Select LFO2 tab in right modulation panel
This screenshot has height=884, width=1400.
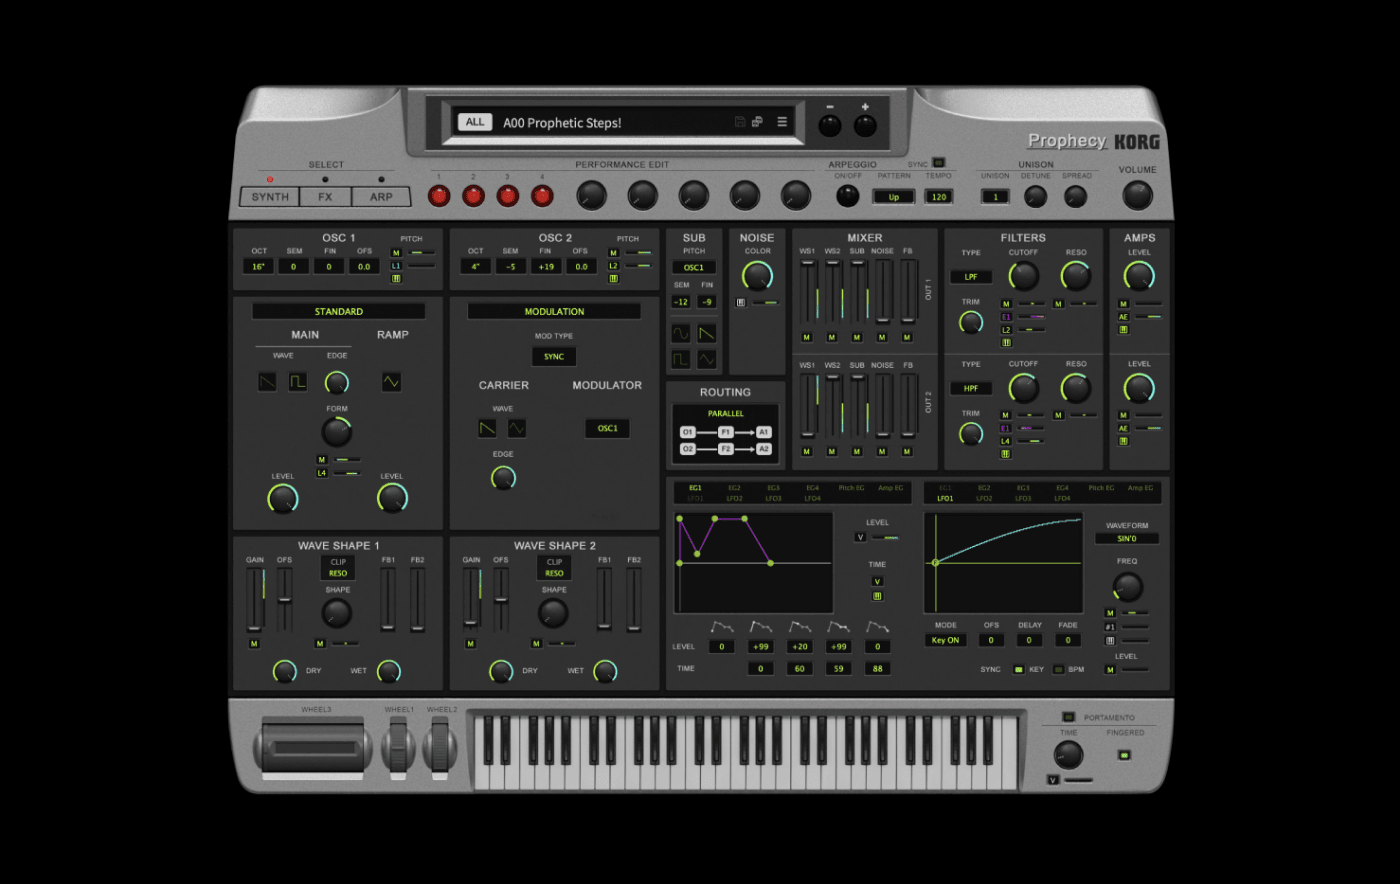point(984,498)
